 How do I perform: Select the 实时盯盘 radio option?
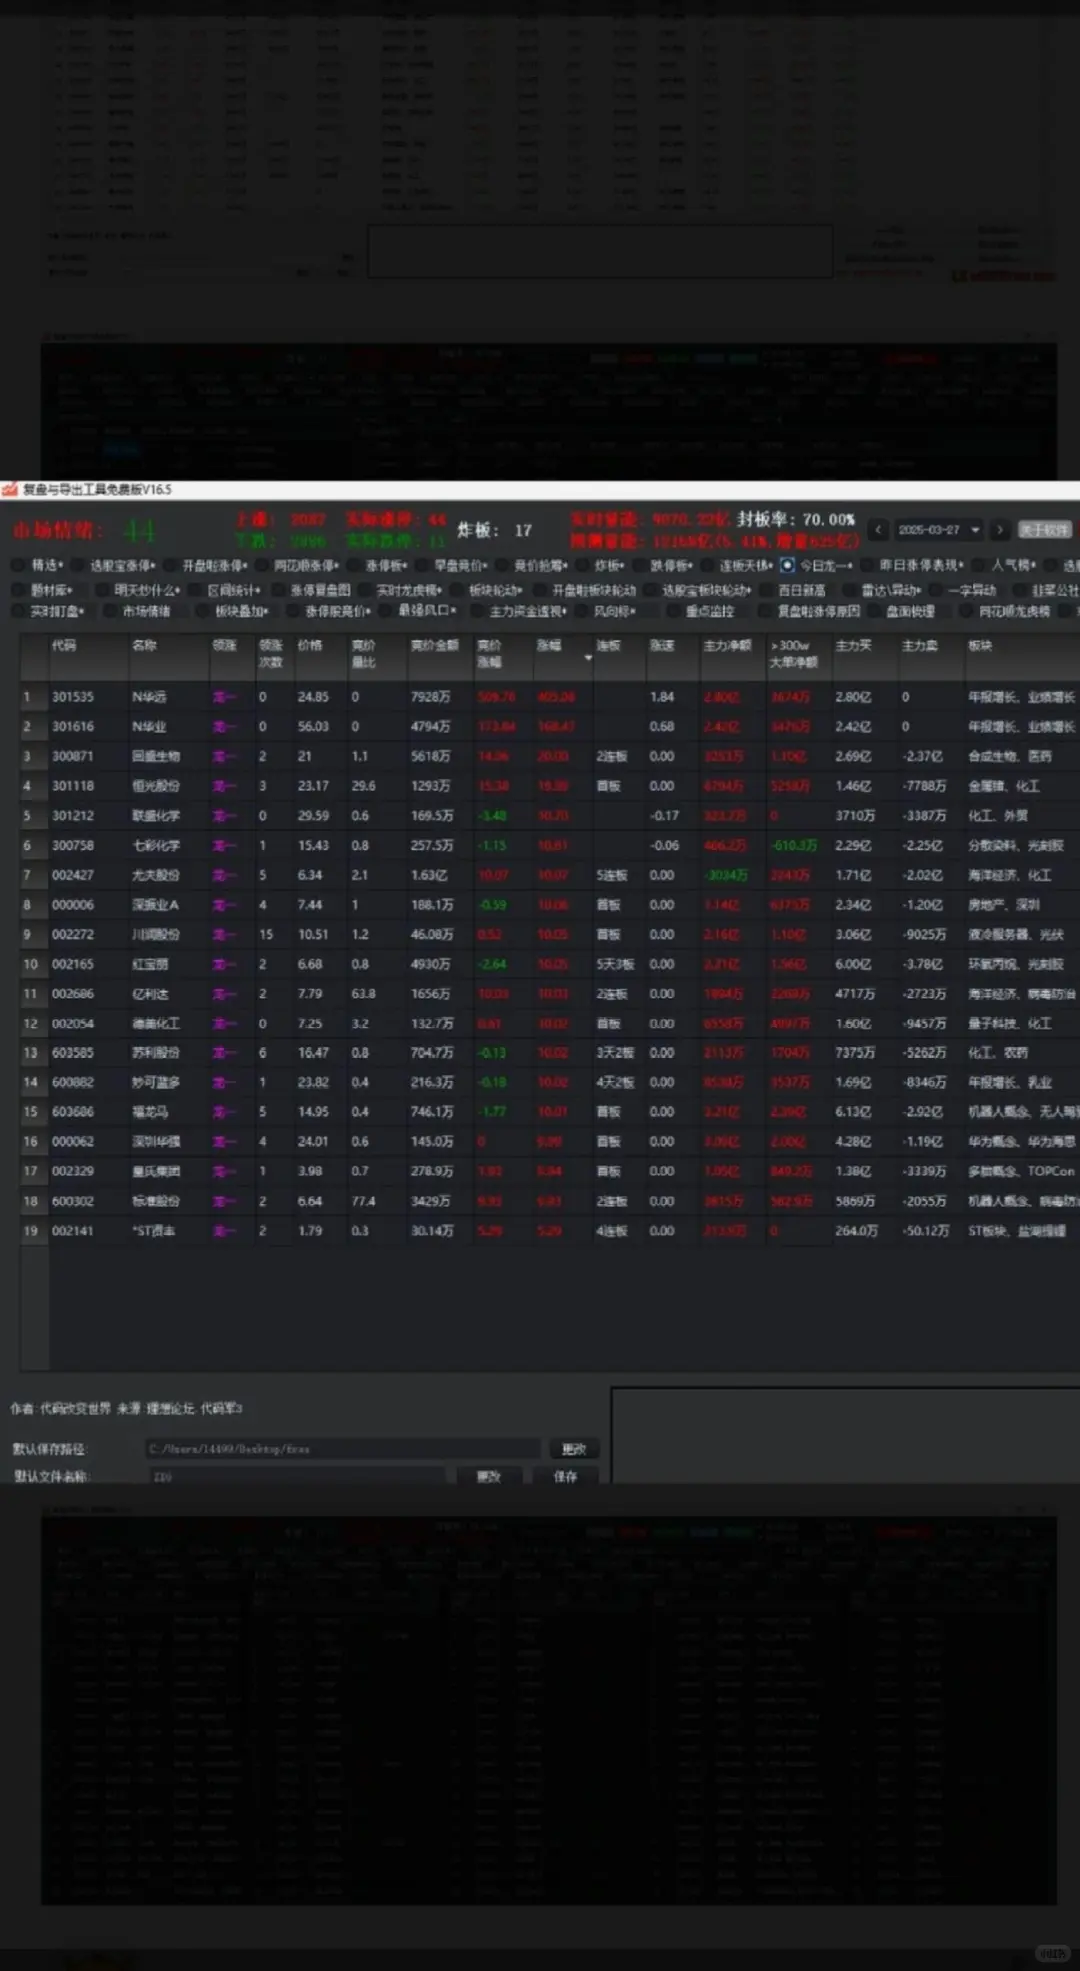pyautogui.click(x=49, y=611)
